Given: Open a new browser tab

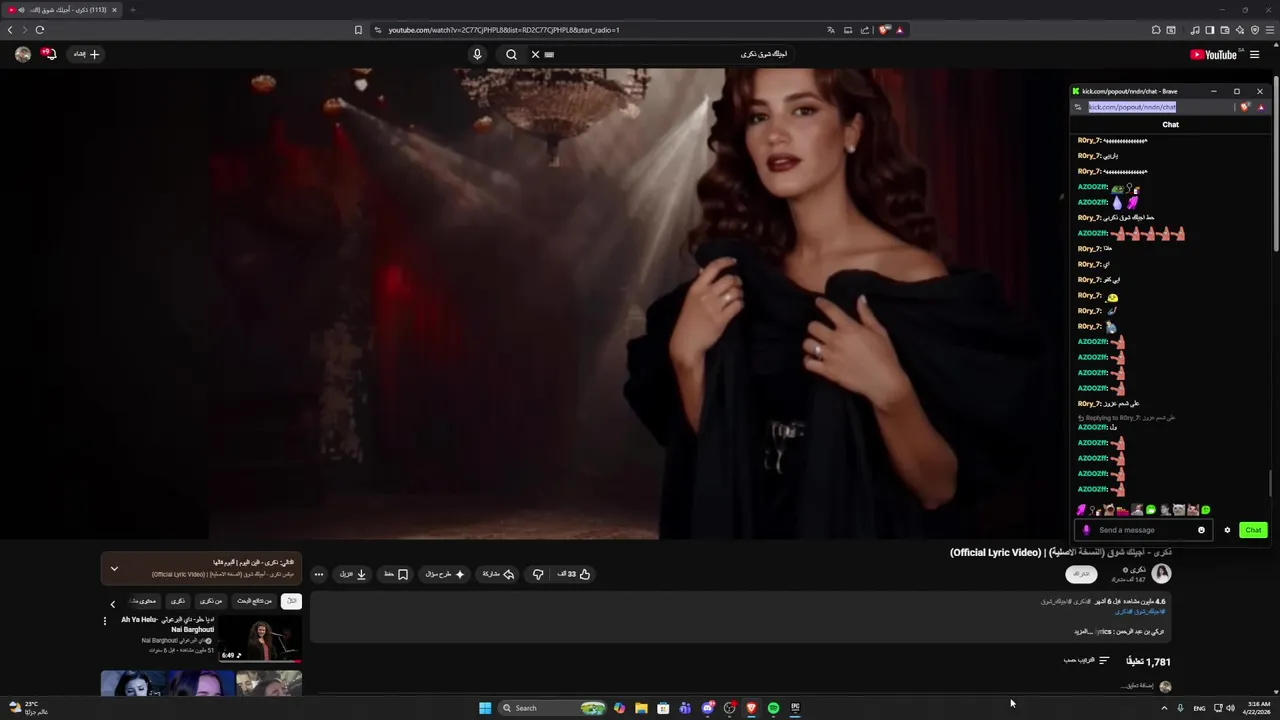Looking at the screenshot, I should click(x=132, y=10).
